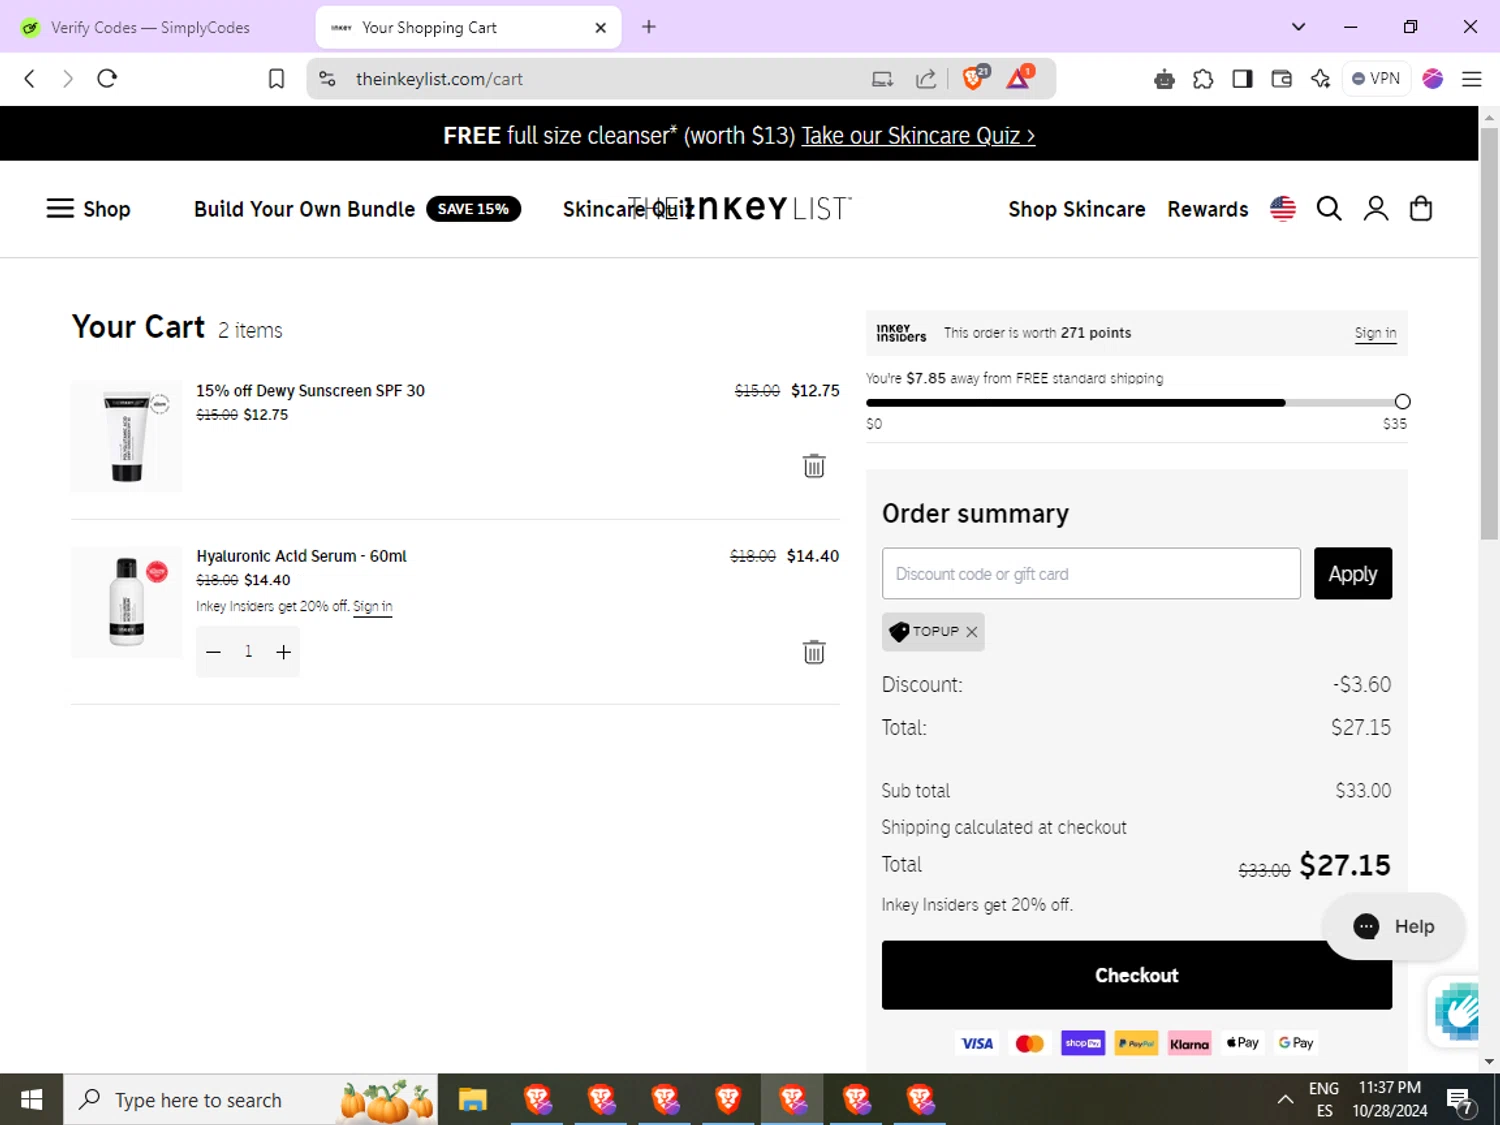Open the Leo AI sparkle icon
The width and height of the screenshot is (1500, 1125).
(1320, 79)
